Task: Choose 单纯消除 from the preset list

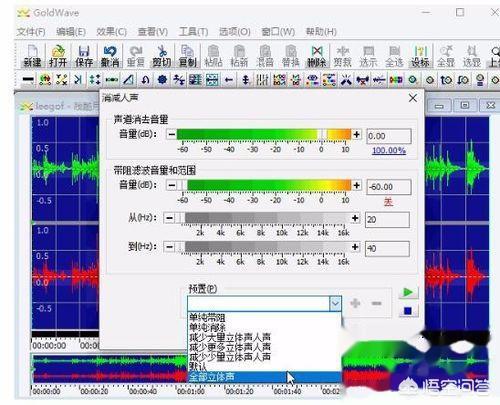Action: point(265,327)
